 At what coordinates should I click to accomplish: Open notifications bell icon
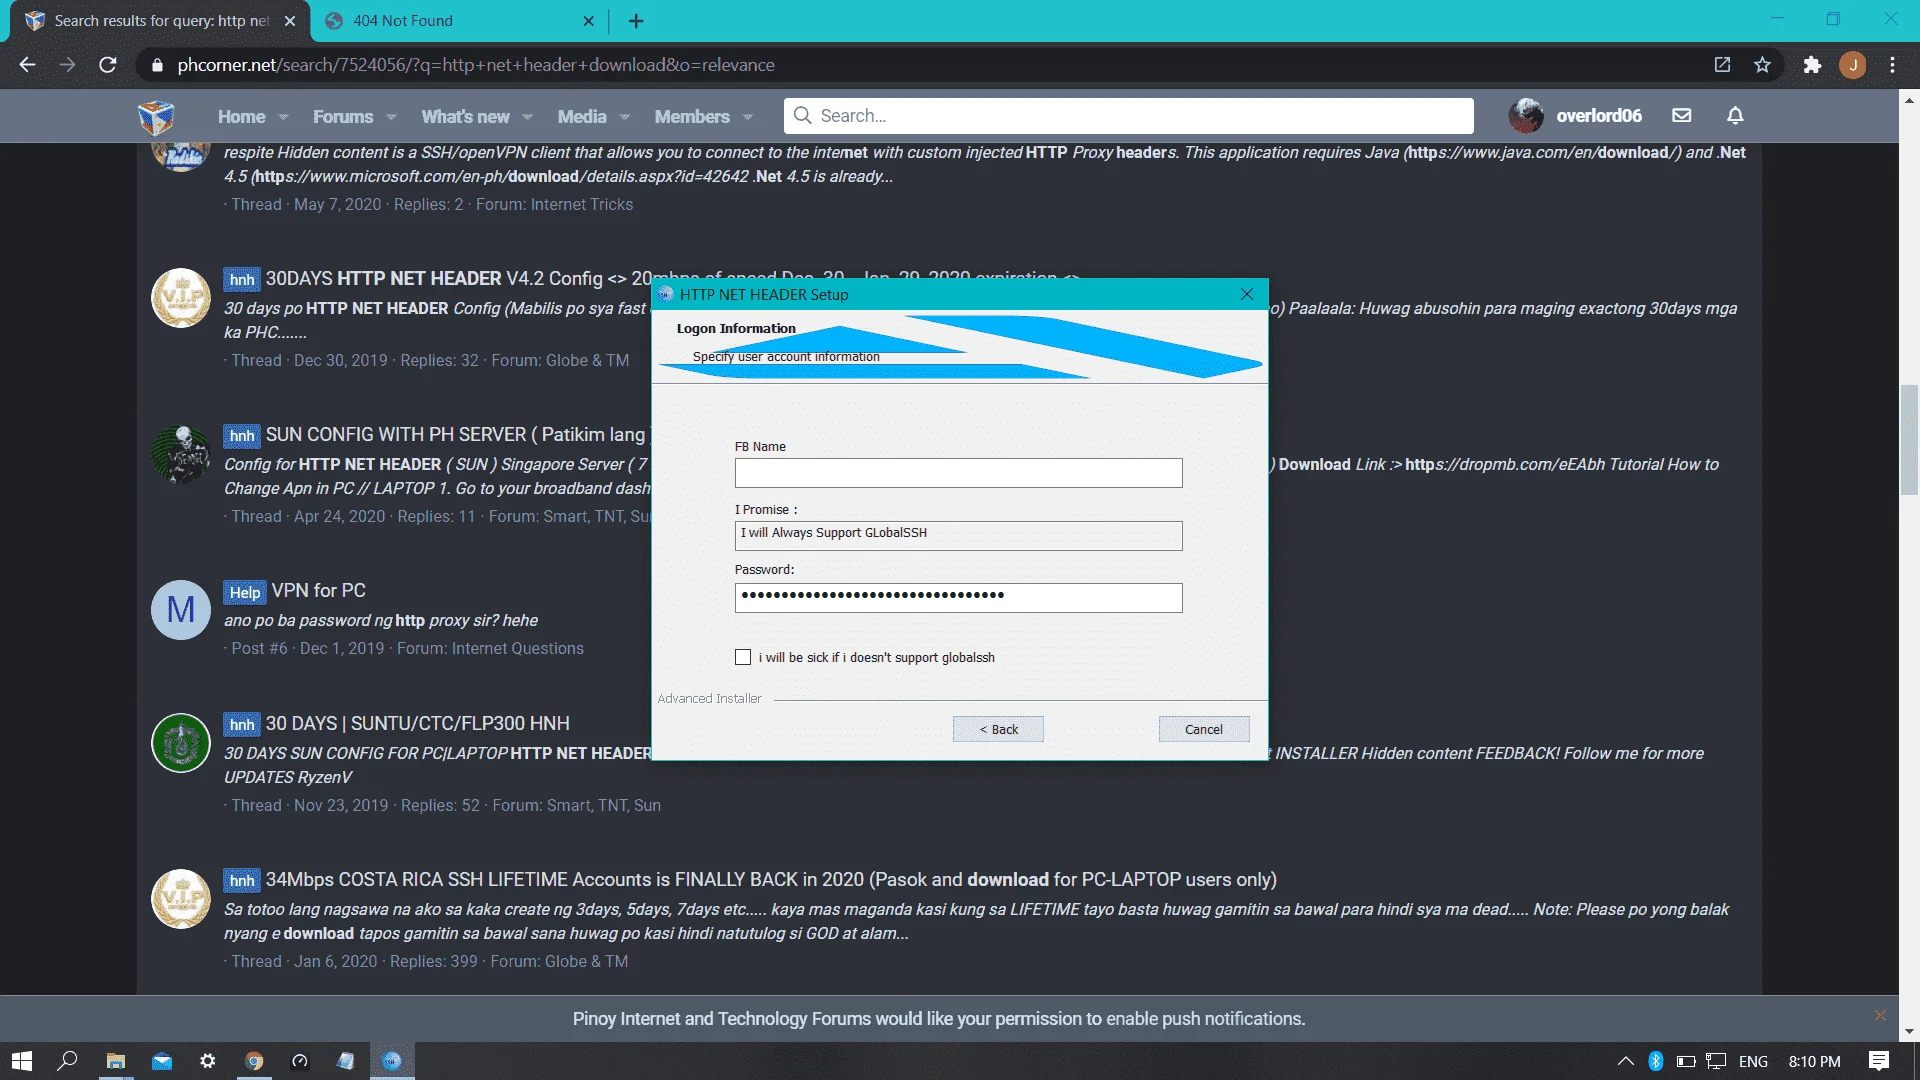point(1735,116)
